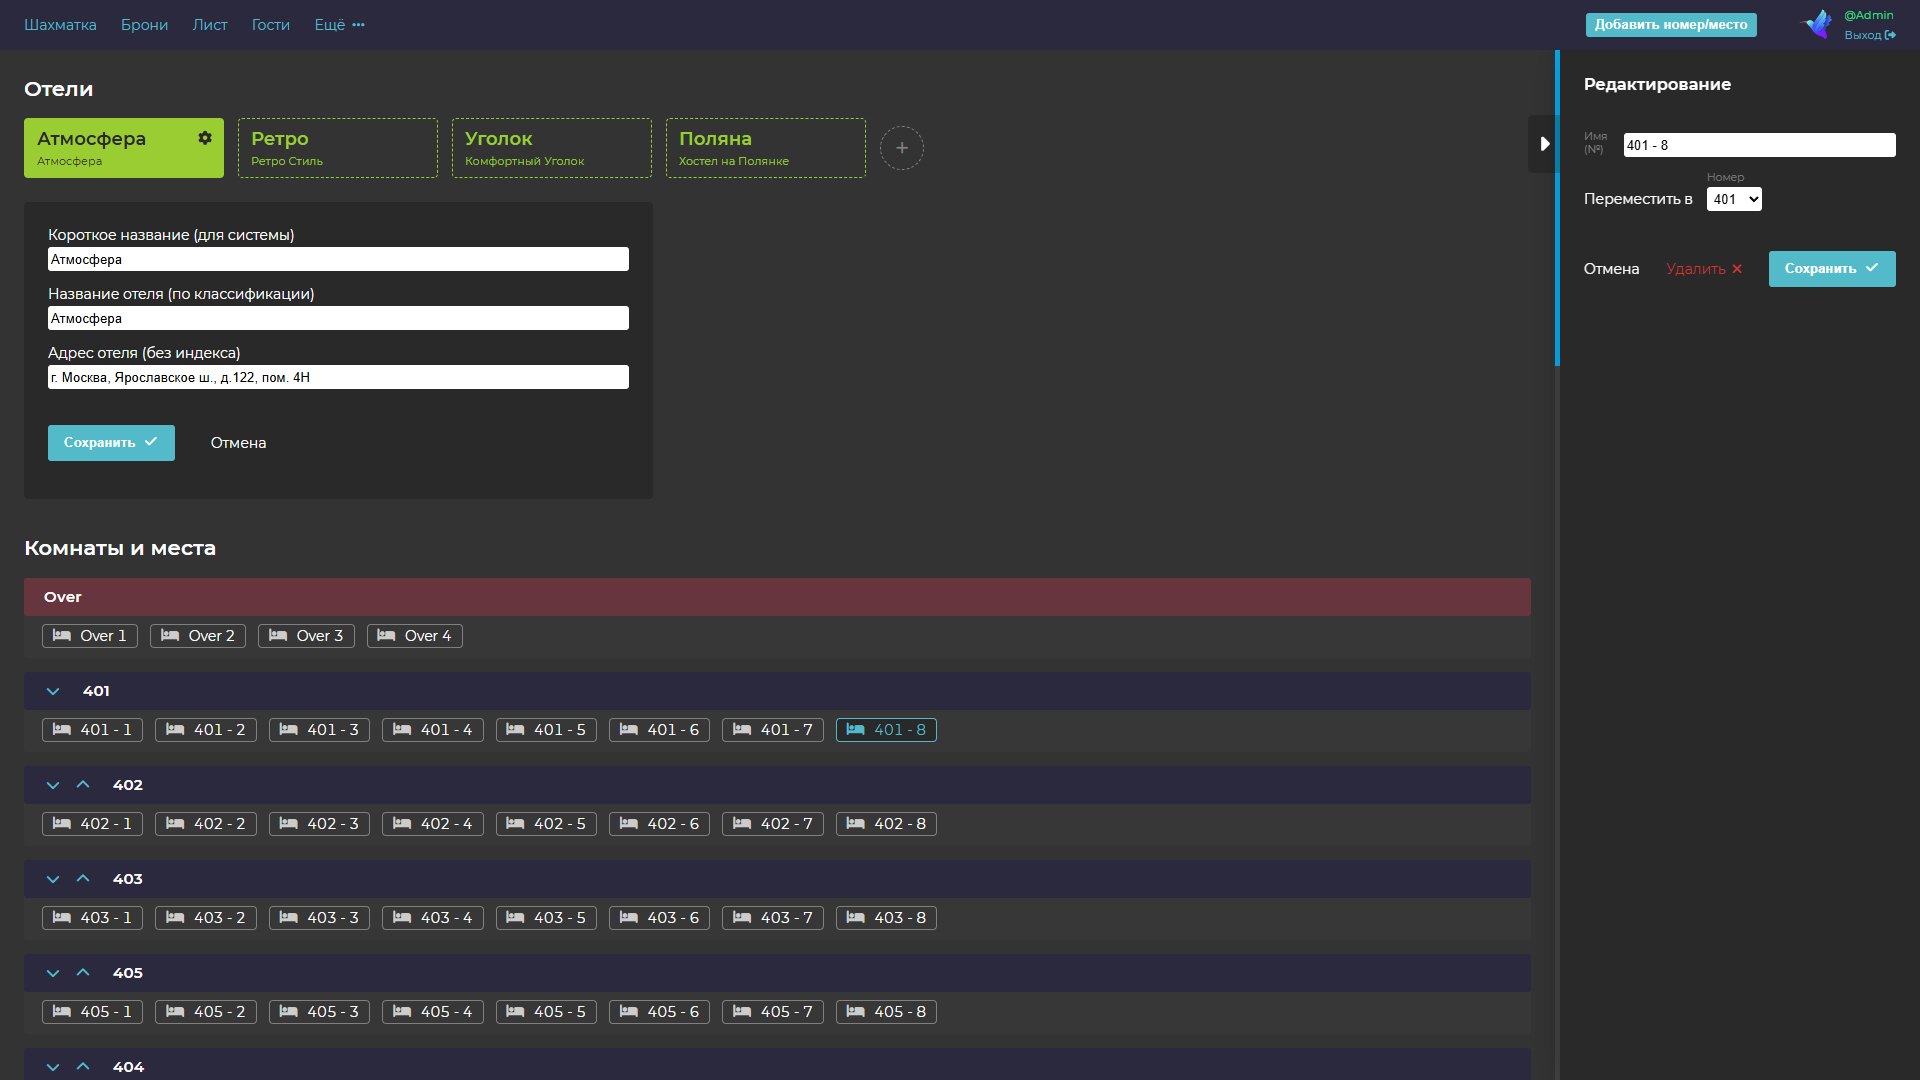The height and width of the screenshot is (1080, 1920).
Task: Click Удалить to delete the place
Action: 1704,269
